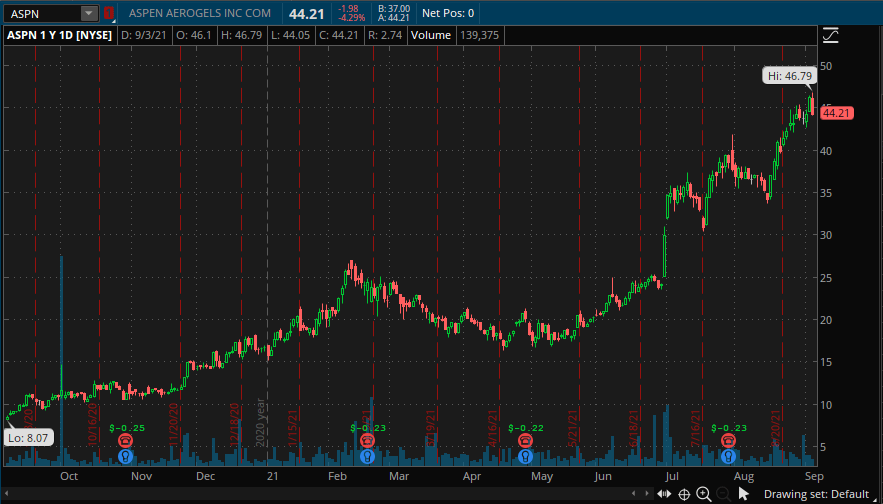The height and width of the screenshot is (504, 883).
Task: Click the 10/16/20 expiration date marker
Action: [x=92, y=425]
